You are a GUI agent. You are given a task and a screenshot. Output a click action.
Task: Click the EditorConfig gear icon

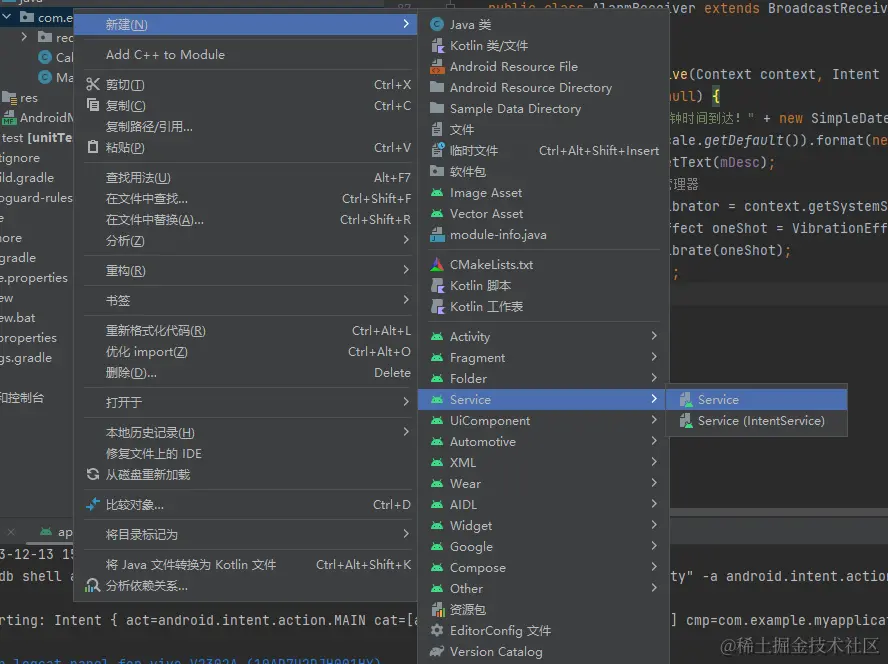[x=437, y=631]
